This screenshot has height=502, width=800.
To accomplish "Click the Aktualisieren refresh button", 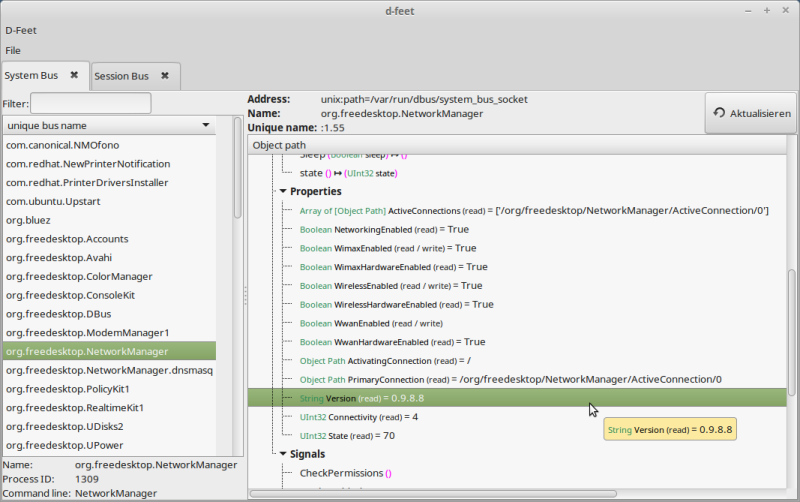I will [x=750, y=114].
